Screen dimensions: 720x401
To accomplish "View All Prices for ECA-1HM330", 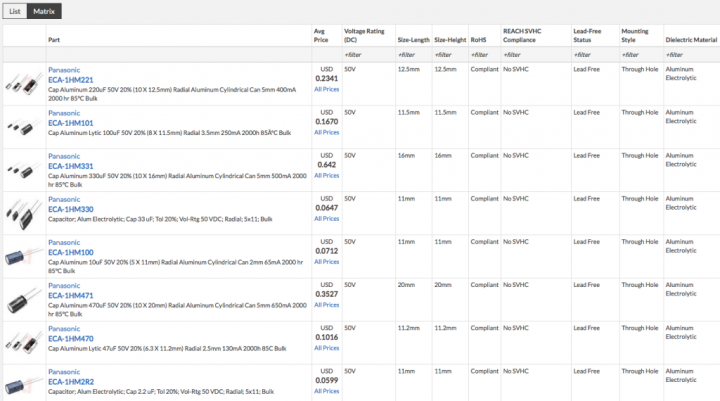I will [326, 219].
